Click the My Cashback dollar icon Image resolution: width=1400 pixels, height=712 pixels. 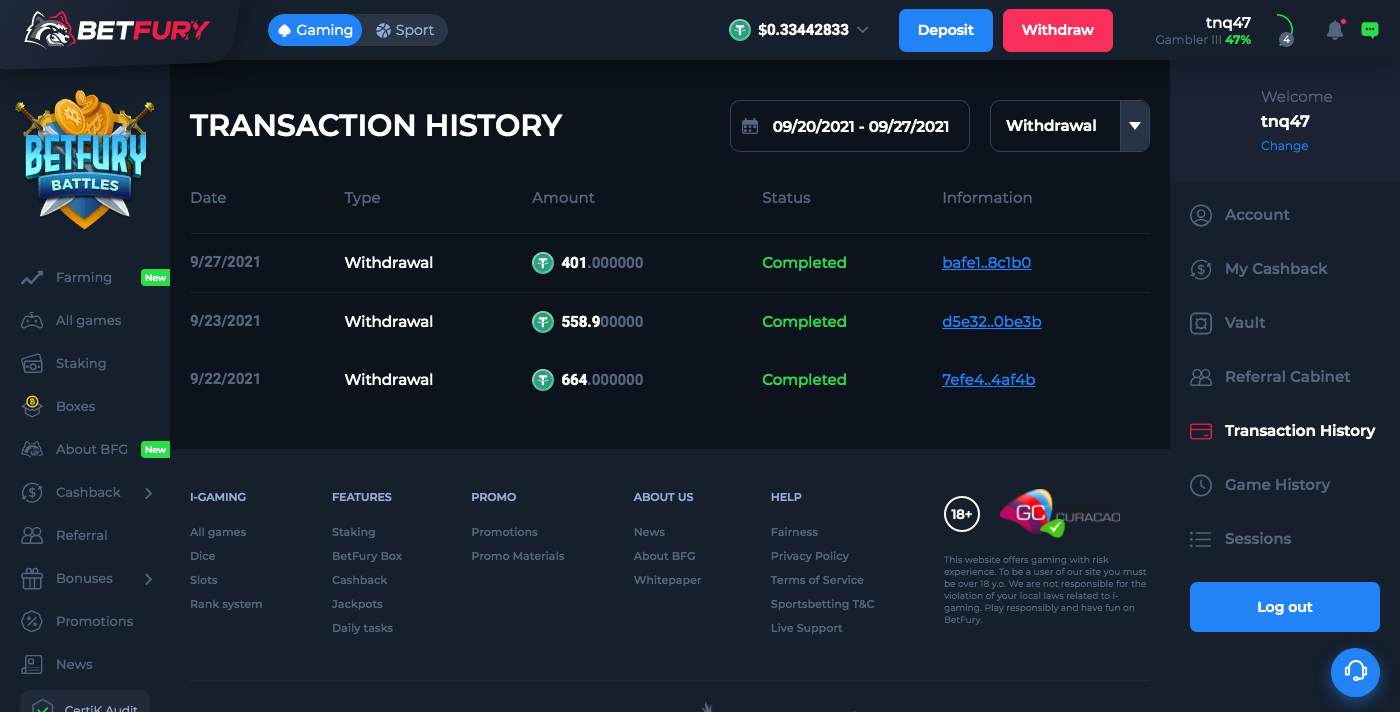tap(1201, 269)
